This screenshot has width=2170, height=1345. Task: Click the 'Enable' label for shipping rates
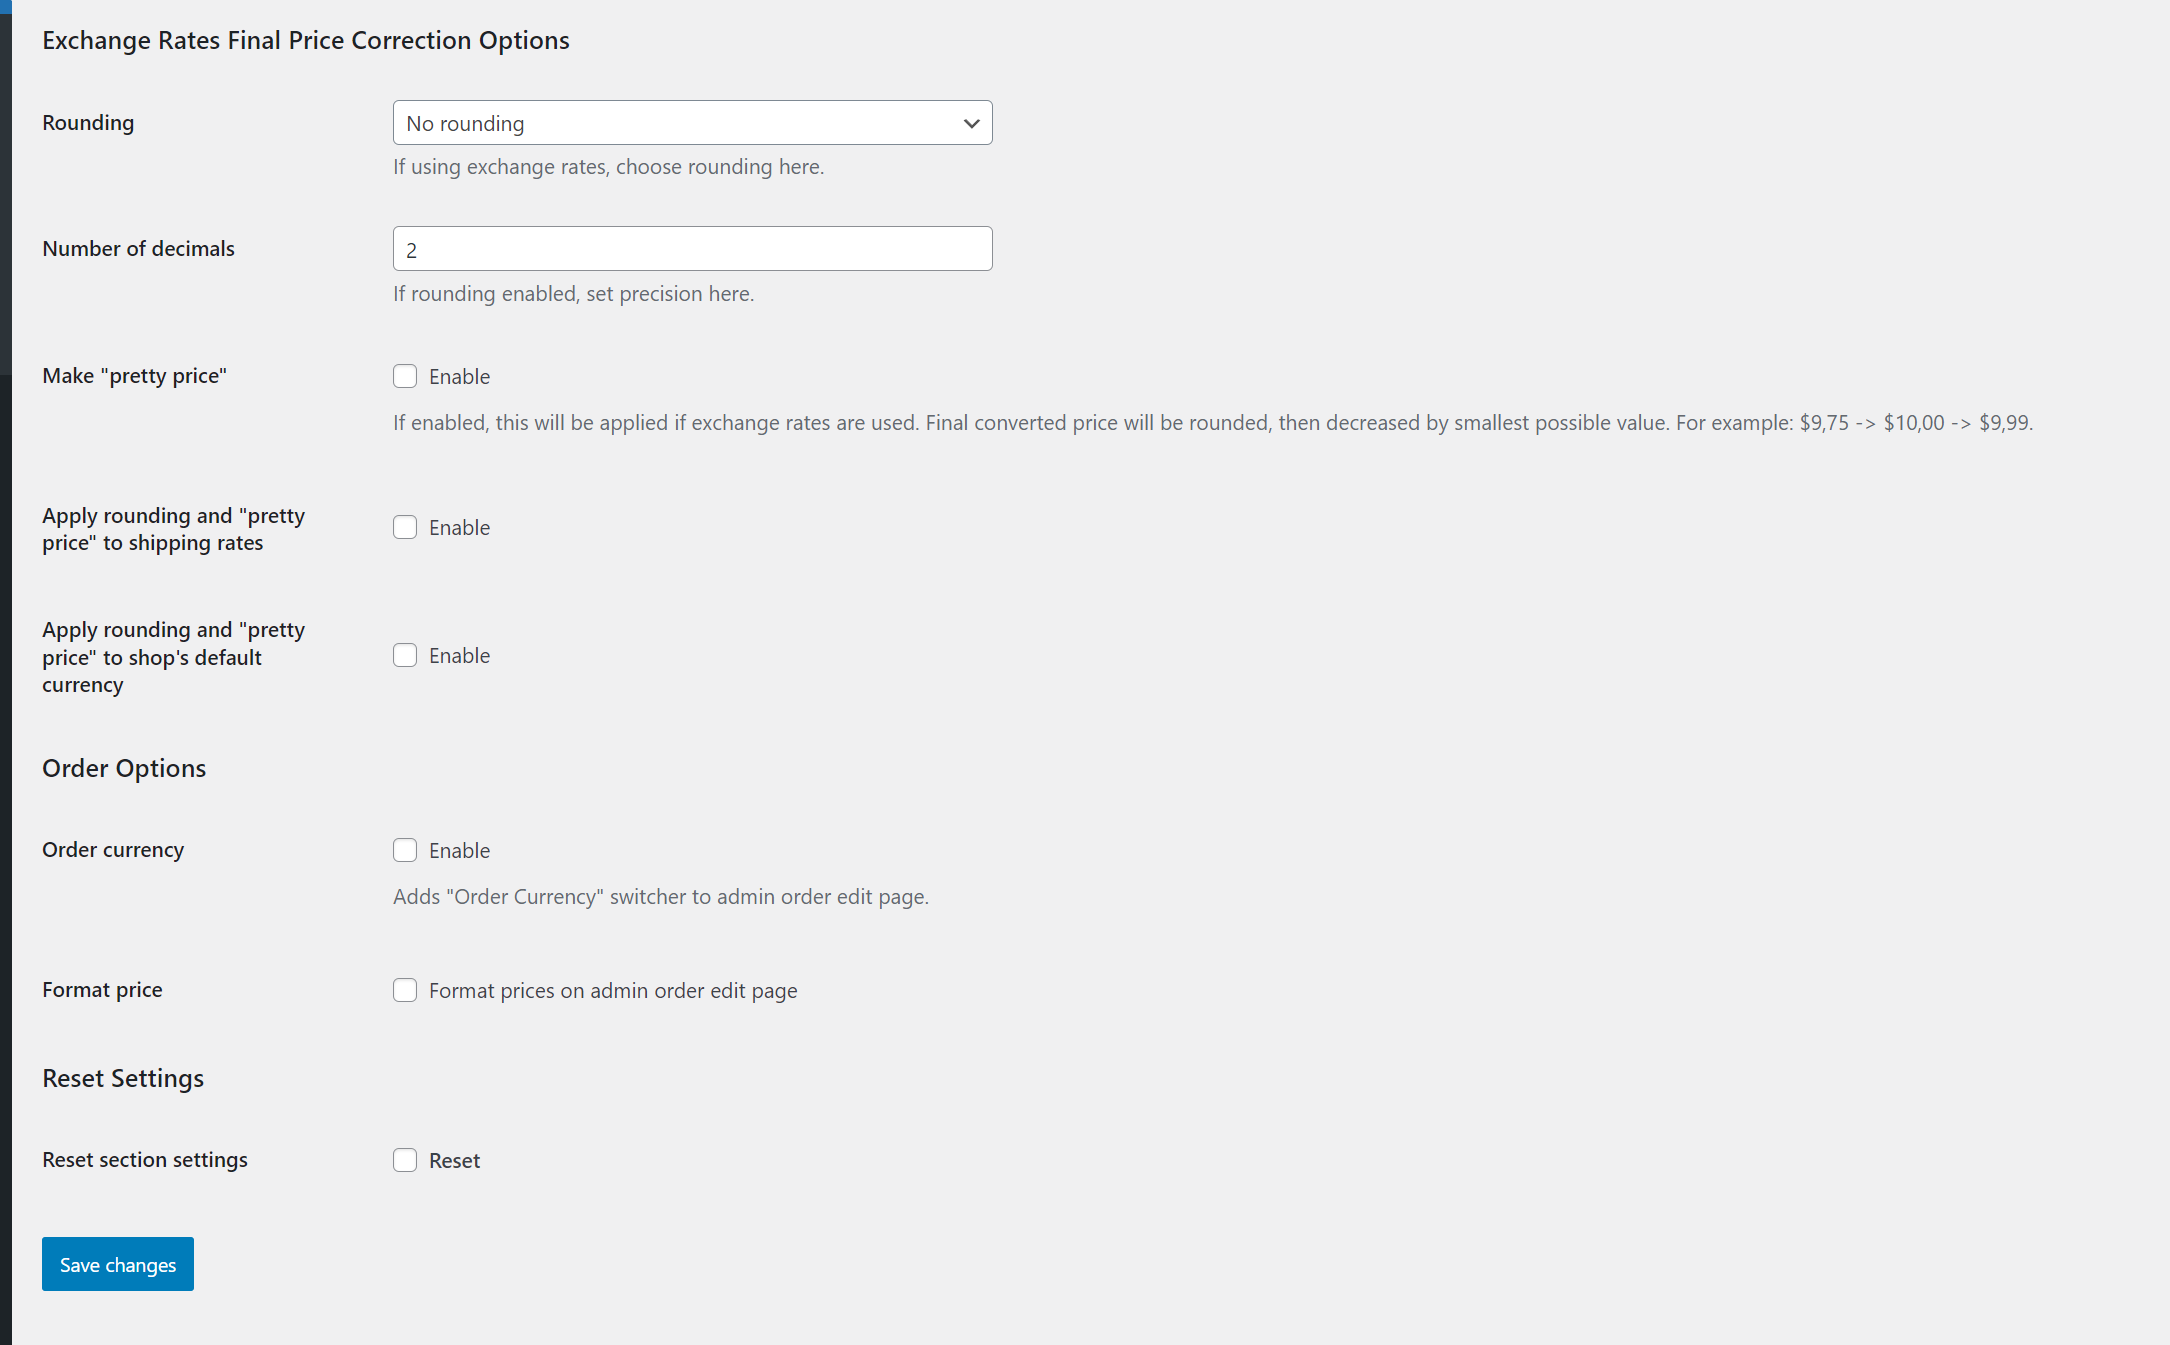click(x=459, y=528)
